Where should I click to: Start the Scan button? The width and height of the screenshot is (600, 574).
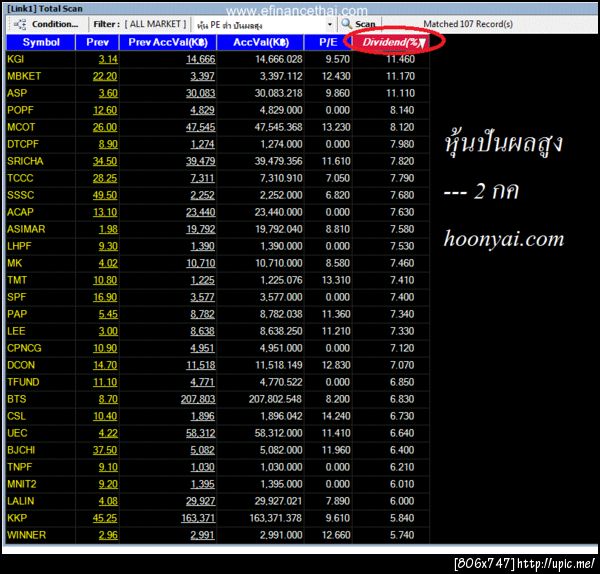click(x=359, y=24)
